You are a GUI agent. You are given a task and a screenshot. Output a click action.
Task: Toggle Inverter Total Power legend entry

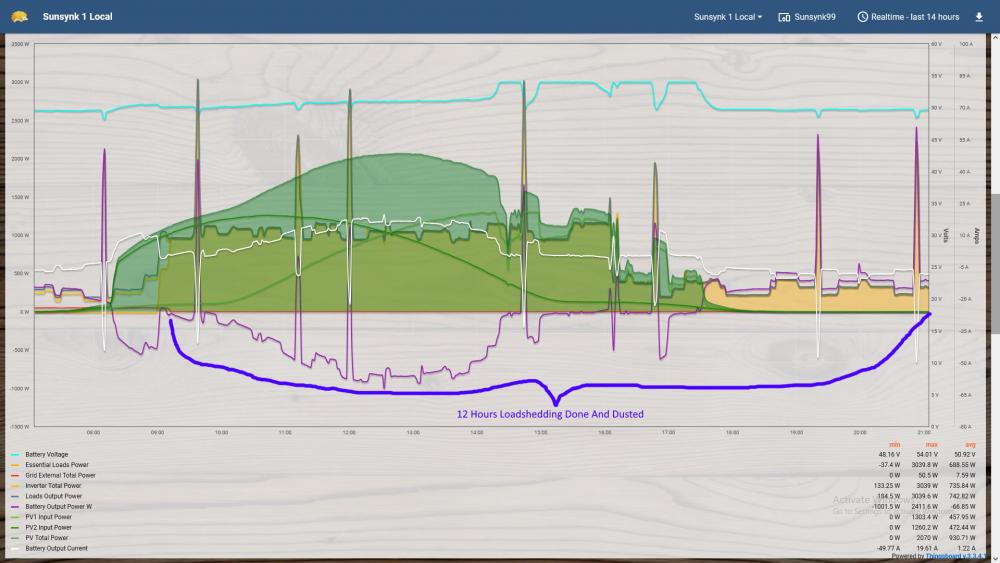click(53, 485)
